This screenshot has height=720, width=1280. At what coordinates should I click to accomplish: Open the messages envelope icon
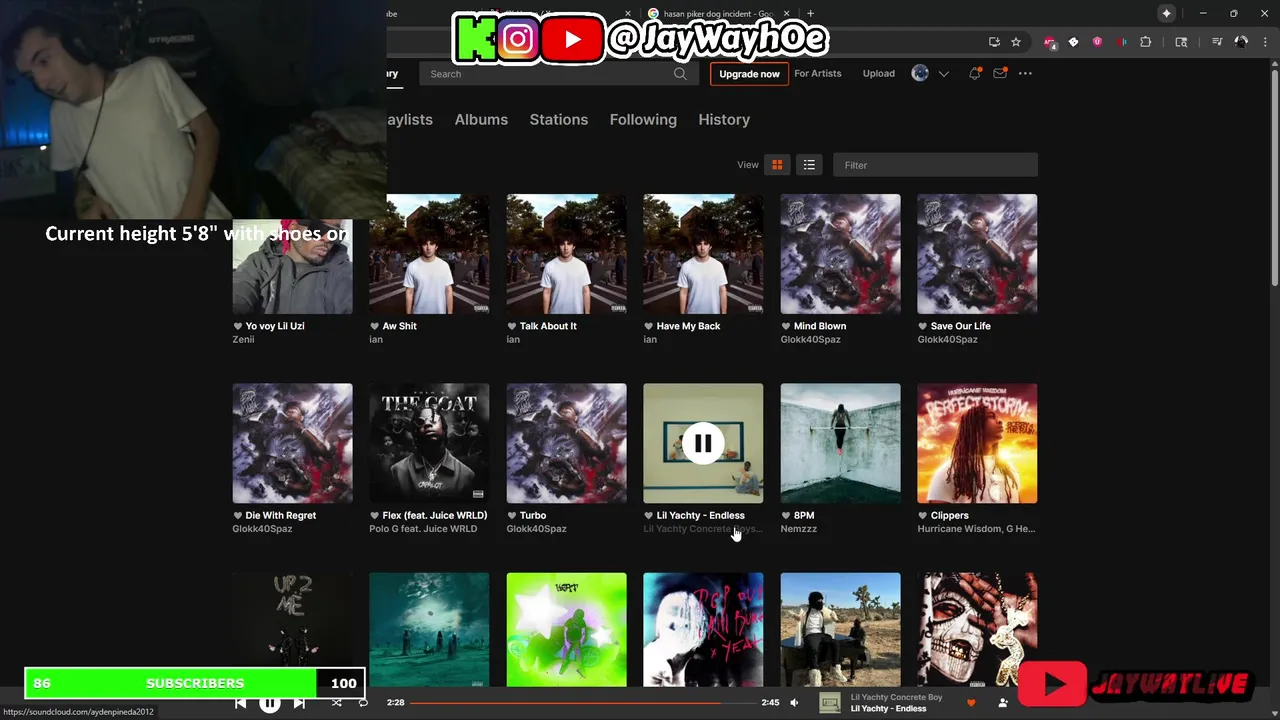pos(999,73)
